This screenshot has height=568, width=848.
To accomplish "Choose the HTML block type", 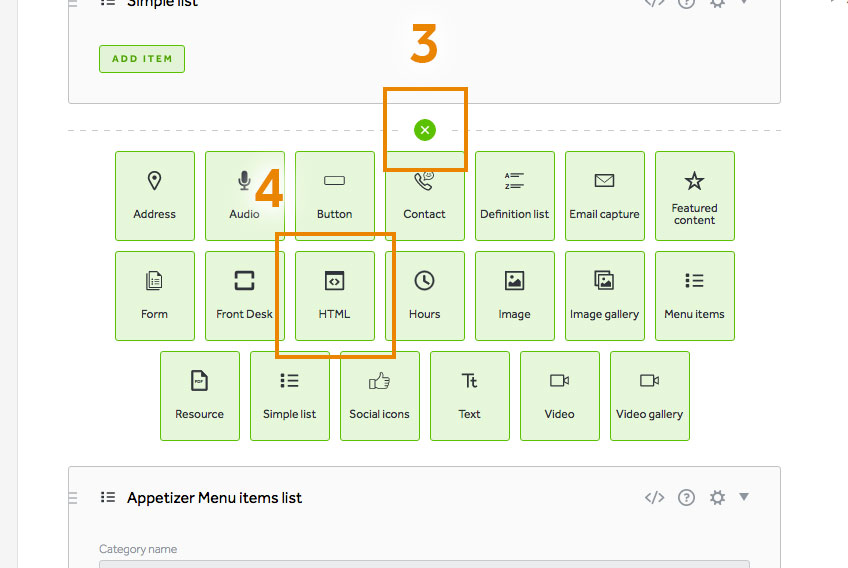I will point(334,296).
